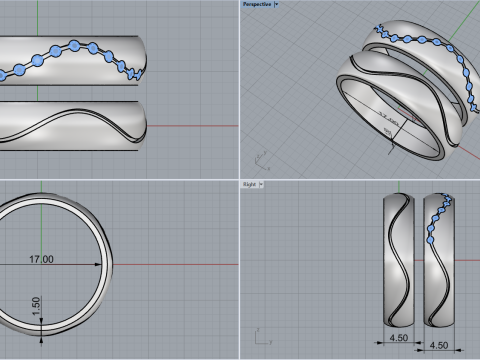Select plain wave-groove ring in Right viewport
The height and width of the screenshot is (360, 480).
point(399,260)
